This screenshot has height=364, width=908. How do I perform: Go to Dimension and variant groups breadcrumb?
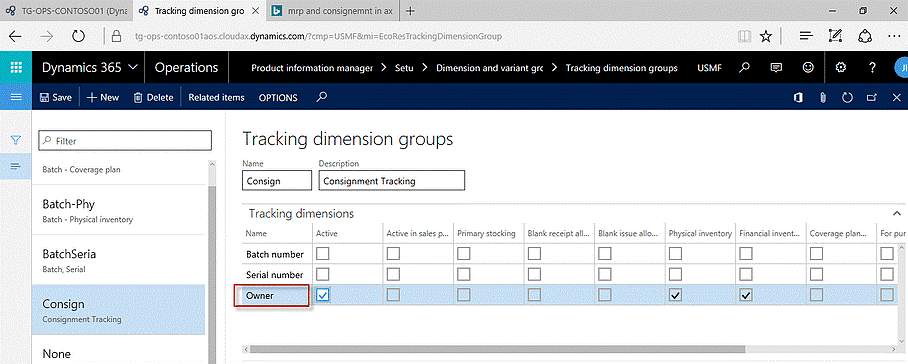(489, 68)
